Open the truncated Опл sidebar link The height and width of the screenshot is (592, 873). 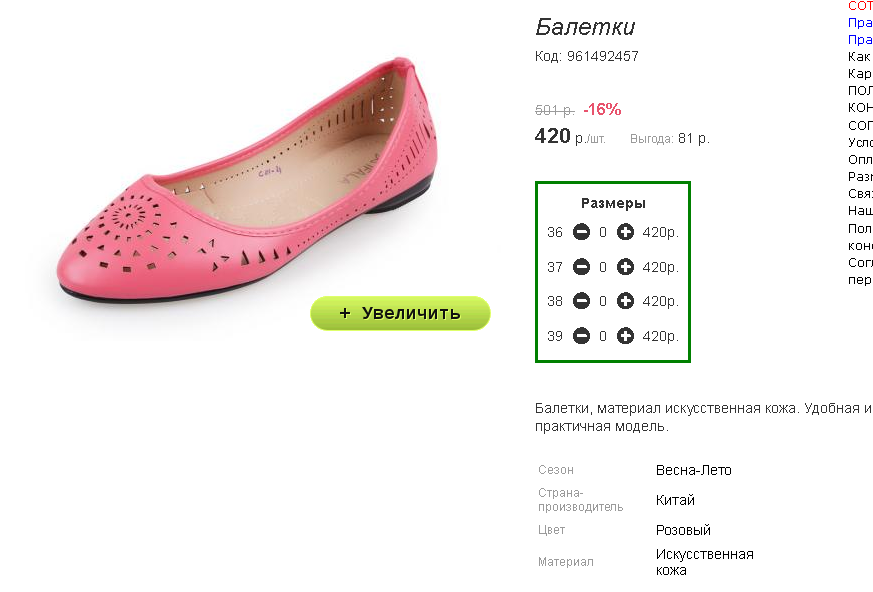tap(859, 159)
